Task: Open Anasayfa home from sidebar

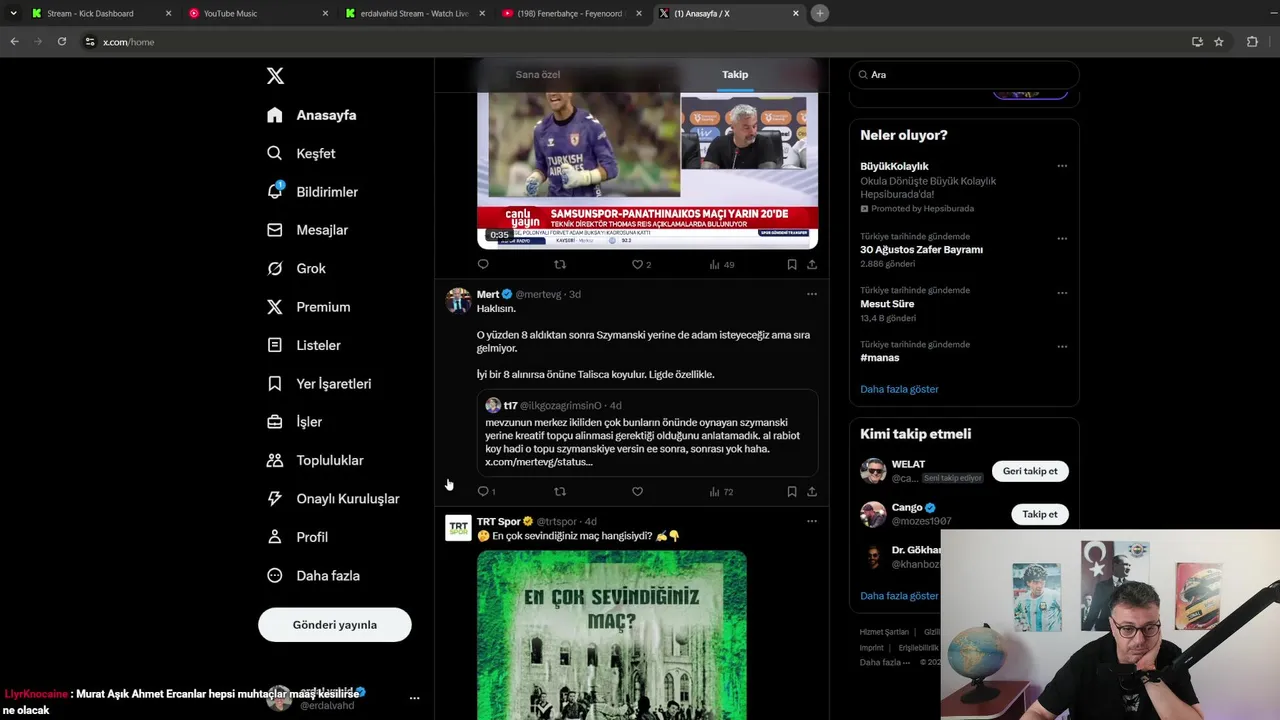Action: click(311, 115)
